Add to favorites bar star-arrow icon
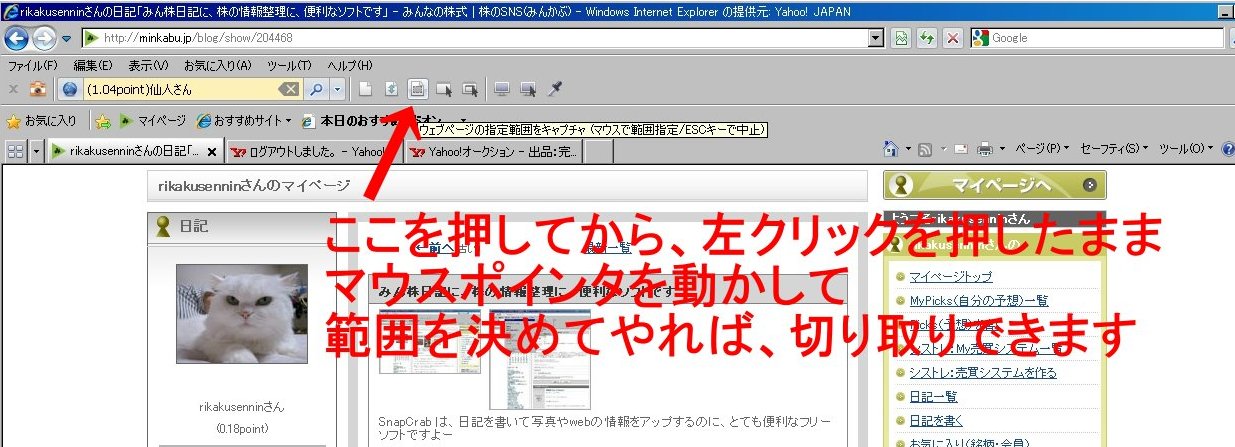The height and width of the screenshot is (447, 1235). point(103,121)
